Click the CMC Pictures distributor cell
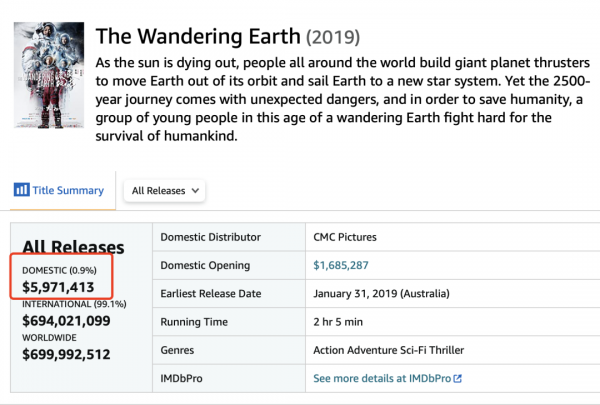600x405 pixels. tap(346, 237)
